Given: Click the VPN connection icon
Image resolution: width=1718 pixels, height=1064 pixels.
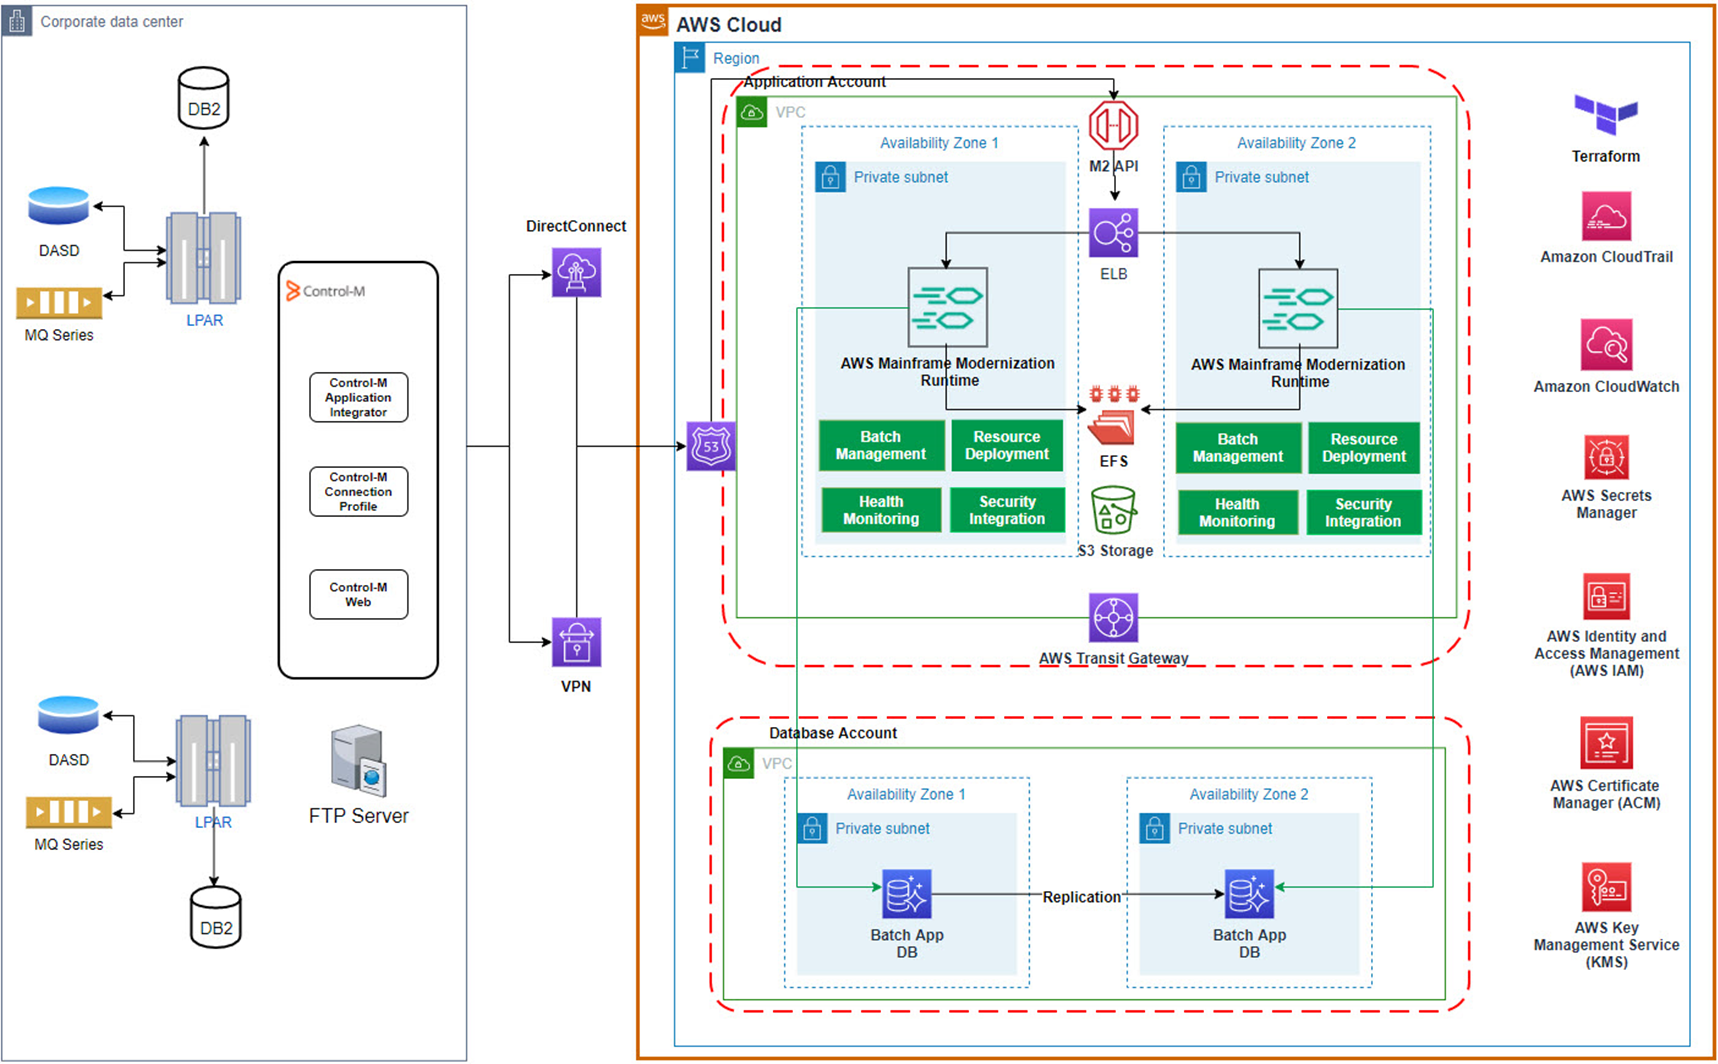Looking at the screenshot, I should coord(575,644).
